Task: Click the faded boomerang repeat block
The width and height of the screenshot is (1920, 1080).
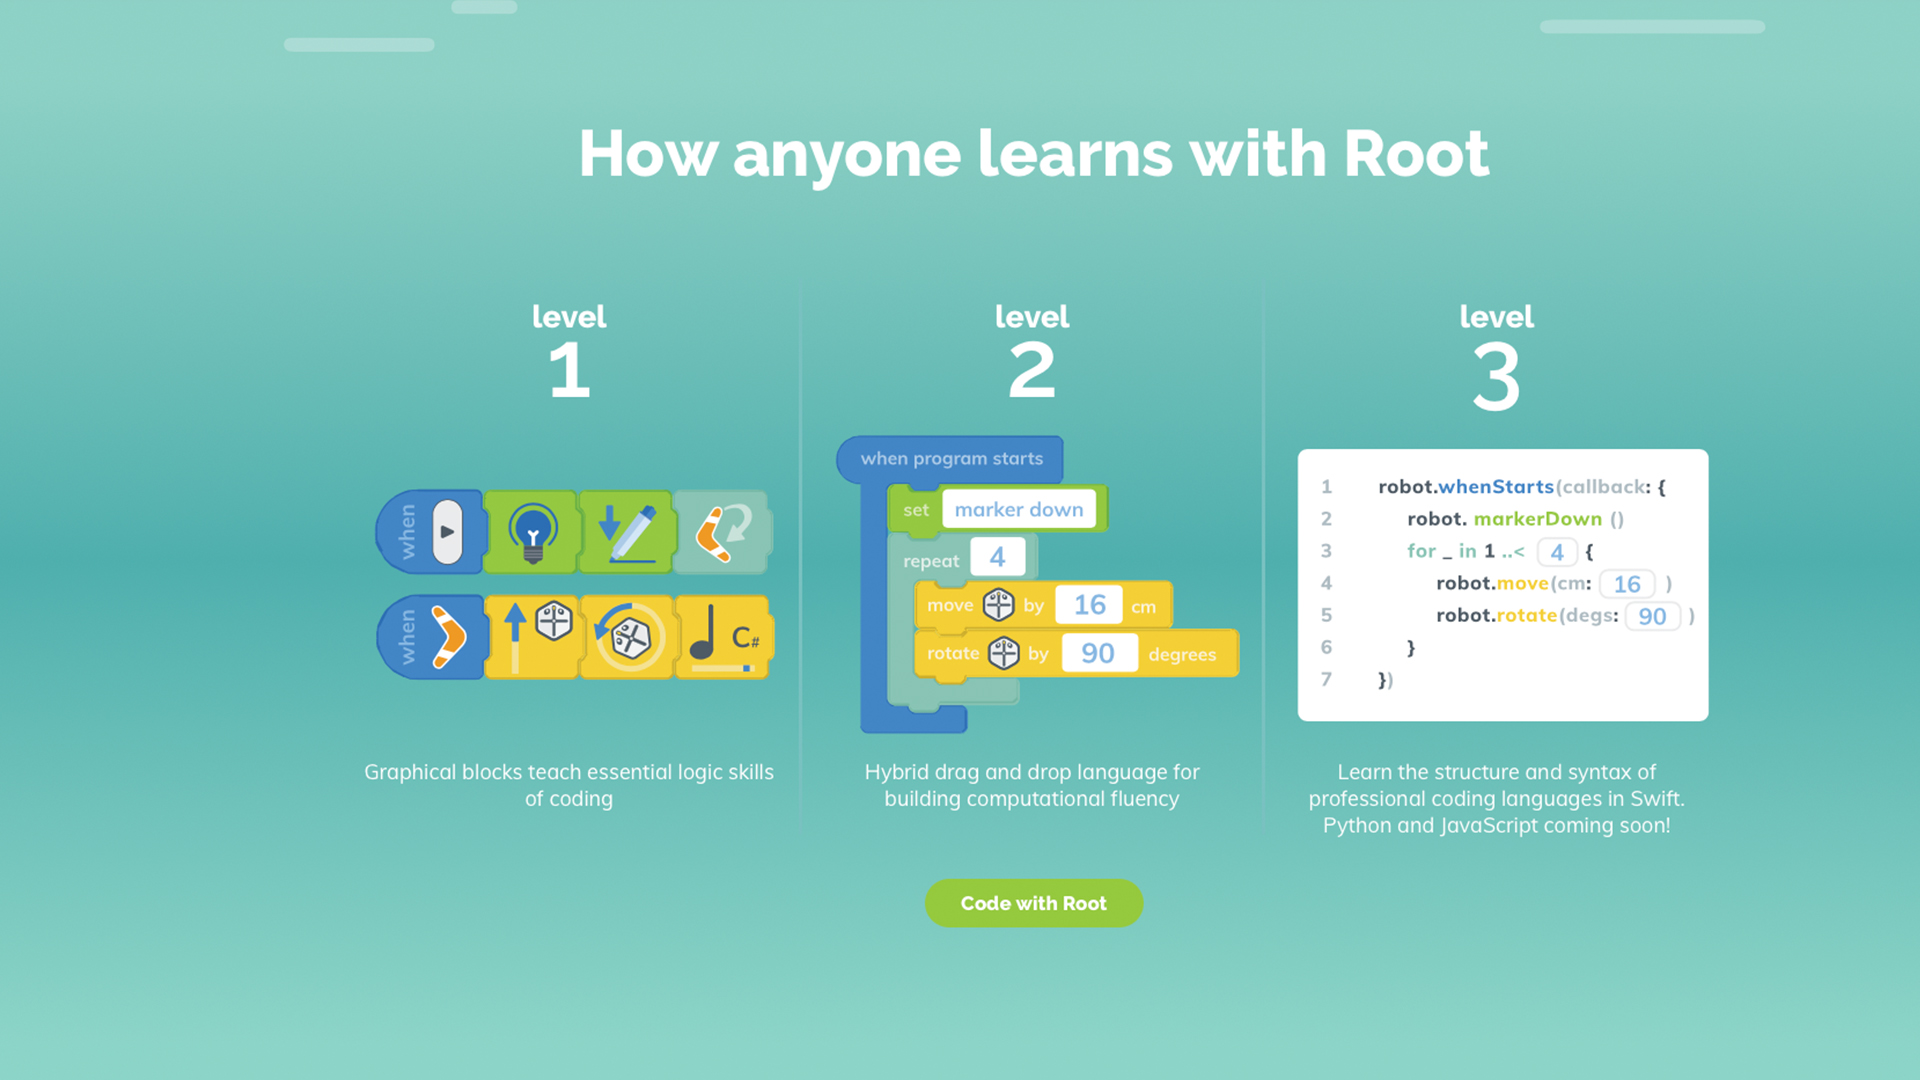Action: pos(723,532)
